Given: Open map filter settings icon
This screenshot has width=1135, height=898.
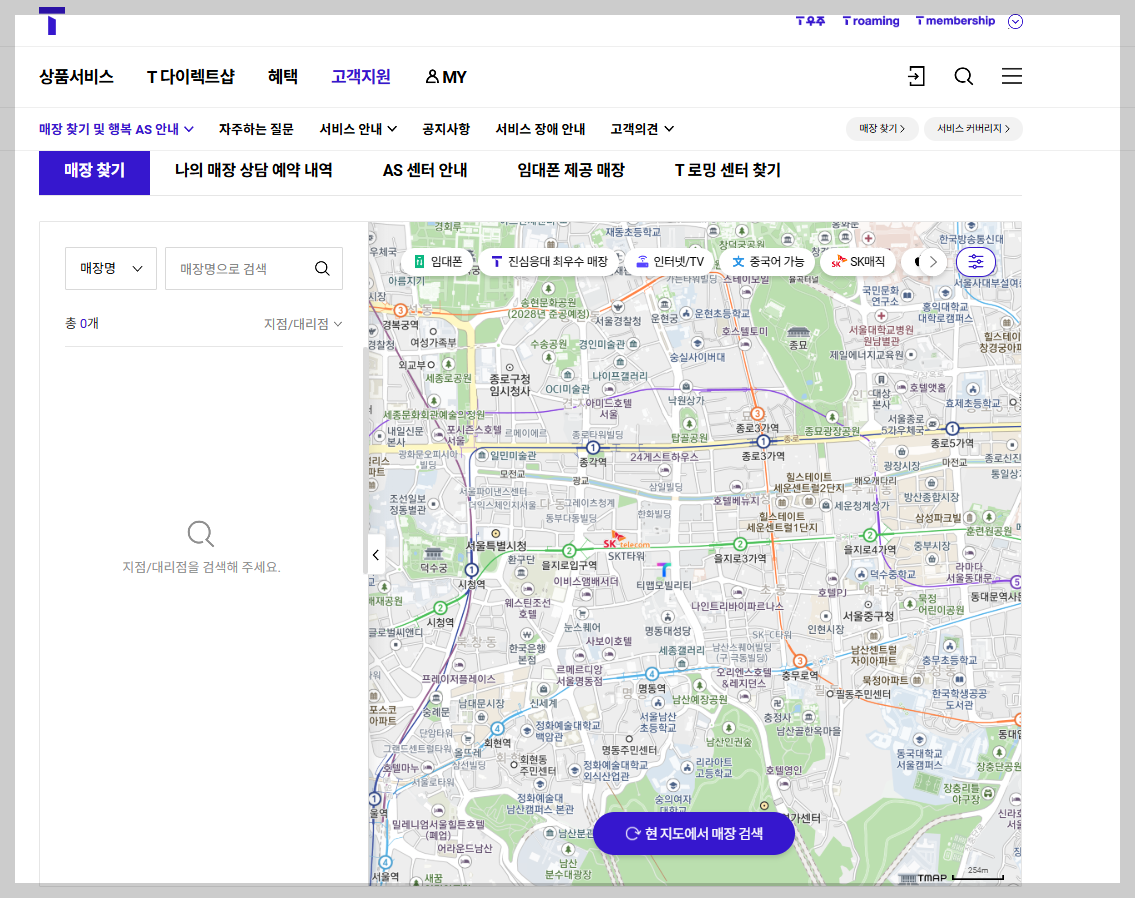Looking at the screenshot, I should [x=976, y=262].
